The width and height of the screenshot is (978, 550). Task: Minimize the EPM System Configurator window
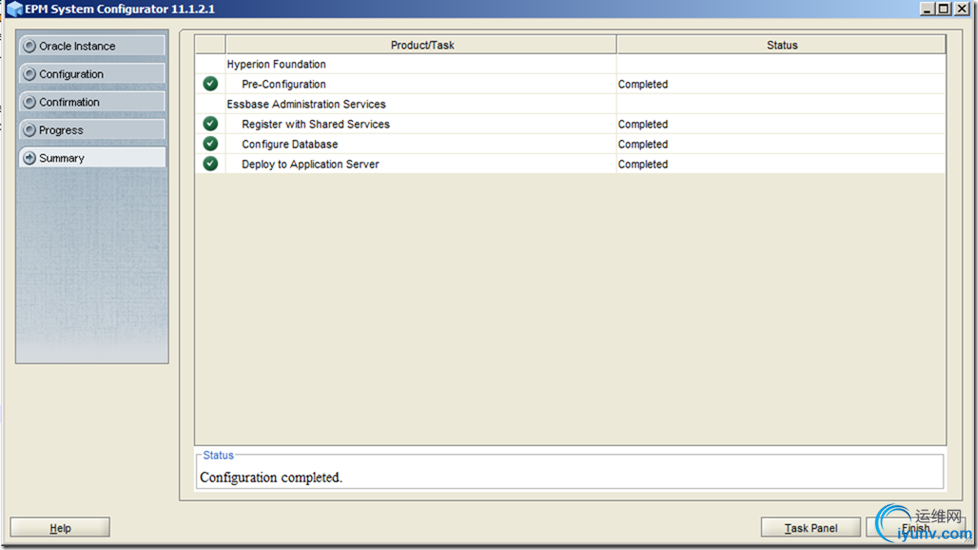(x=927, y=9)
